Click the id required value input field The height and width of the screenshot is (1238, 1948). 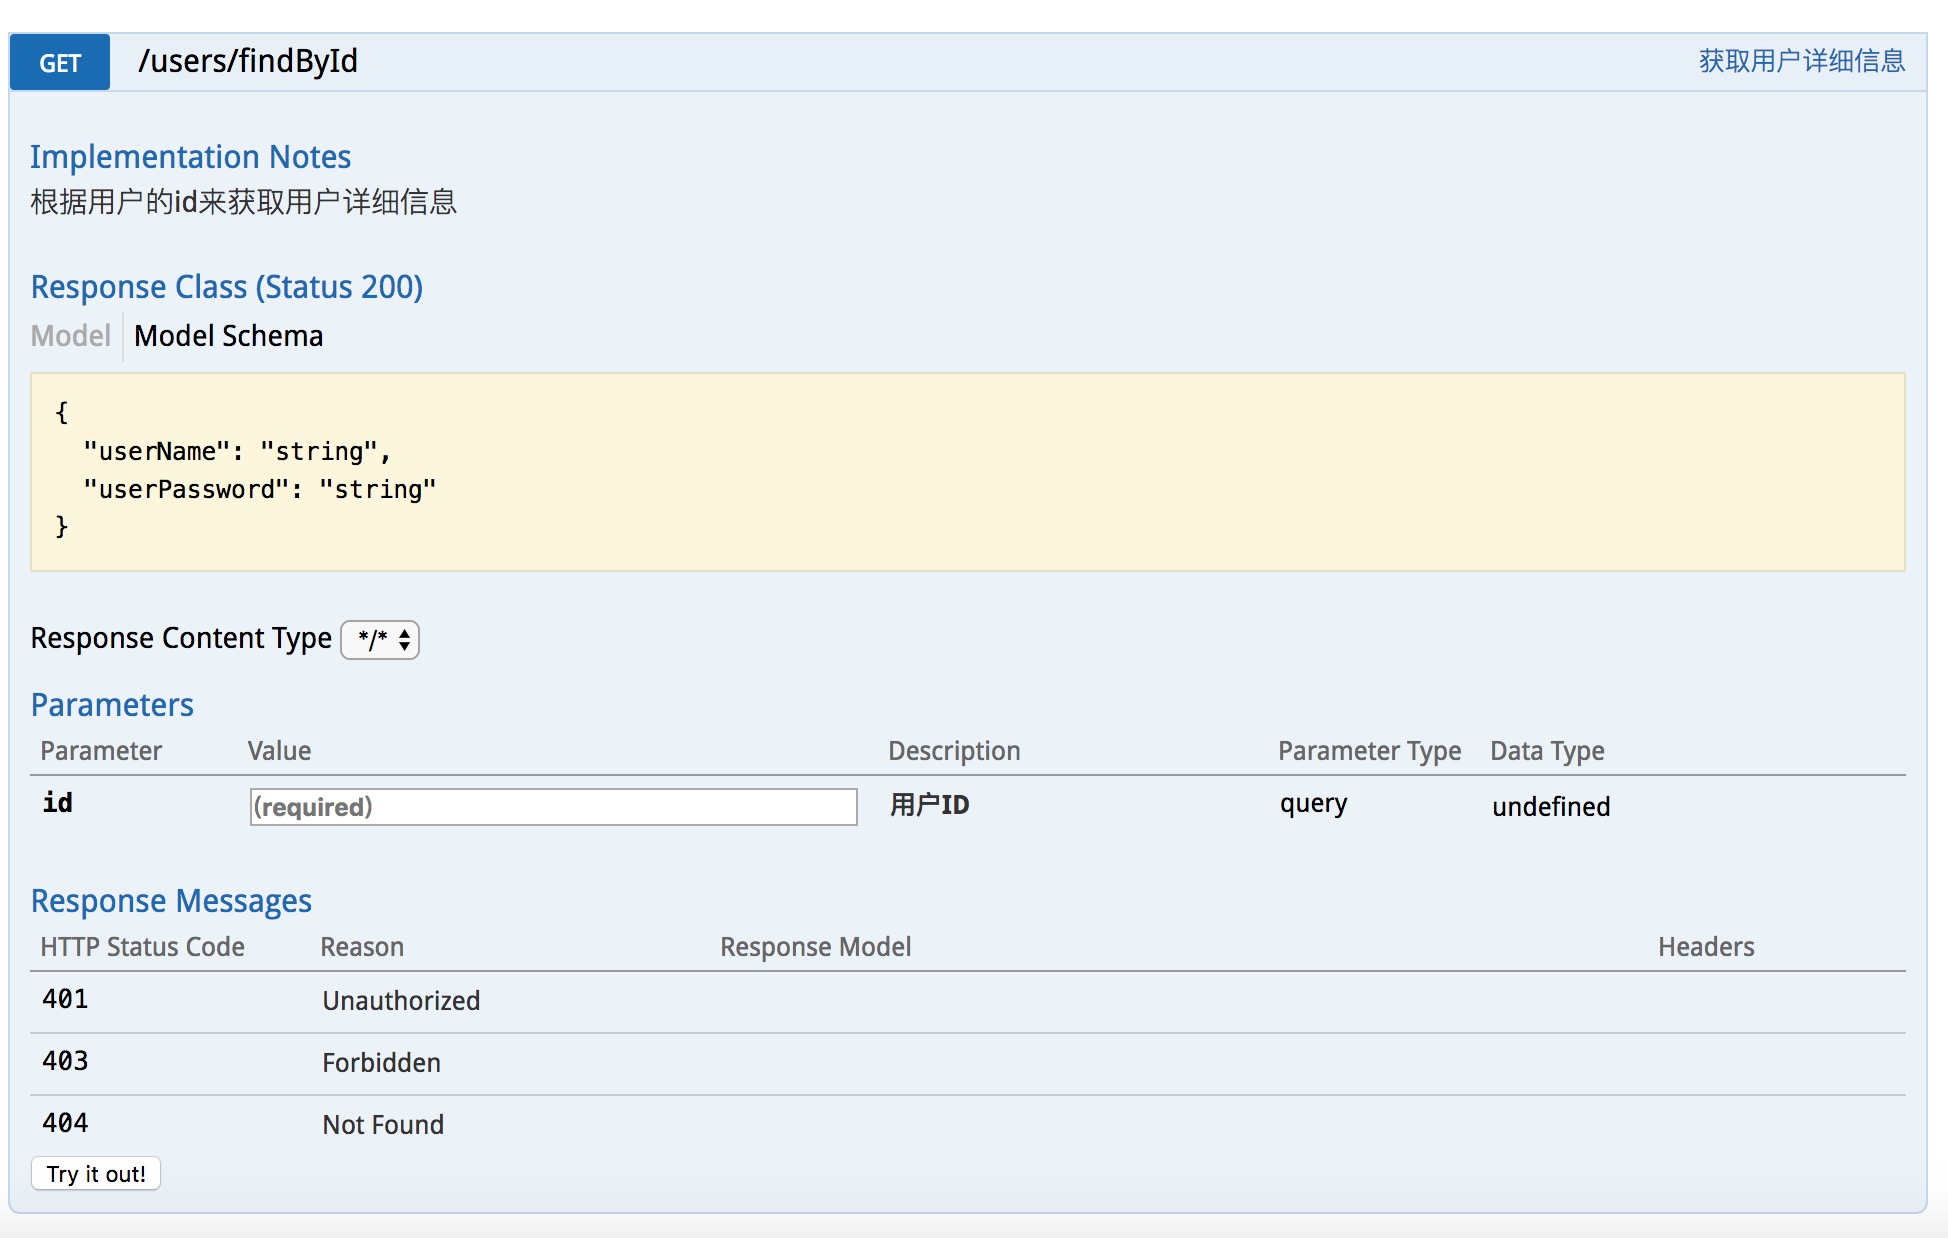coord(553,807)
